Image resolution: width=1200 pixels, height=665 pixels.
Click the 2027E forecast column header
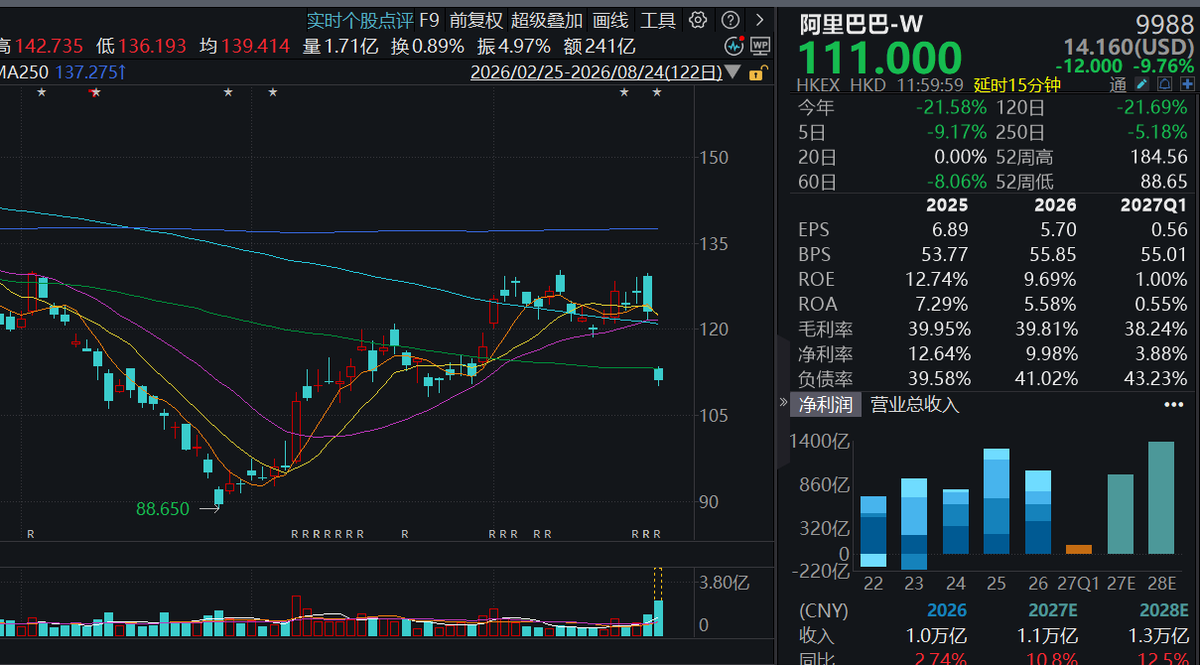[x=1052, y=611]
